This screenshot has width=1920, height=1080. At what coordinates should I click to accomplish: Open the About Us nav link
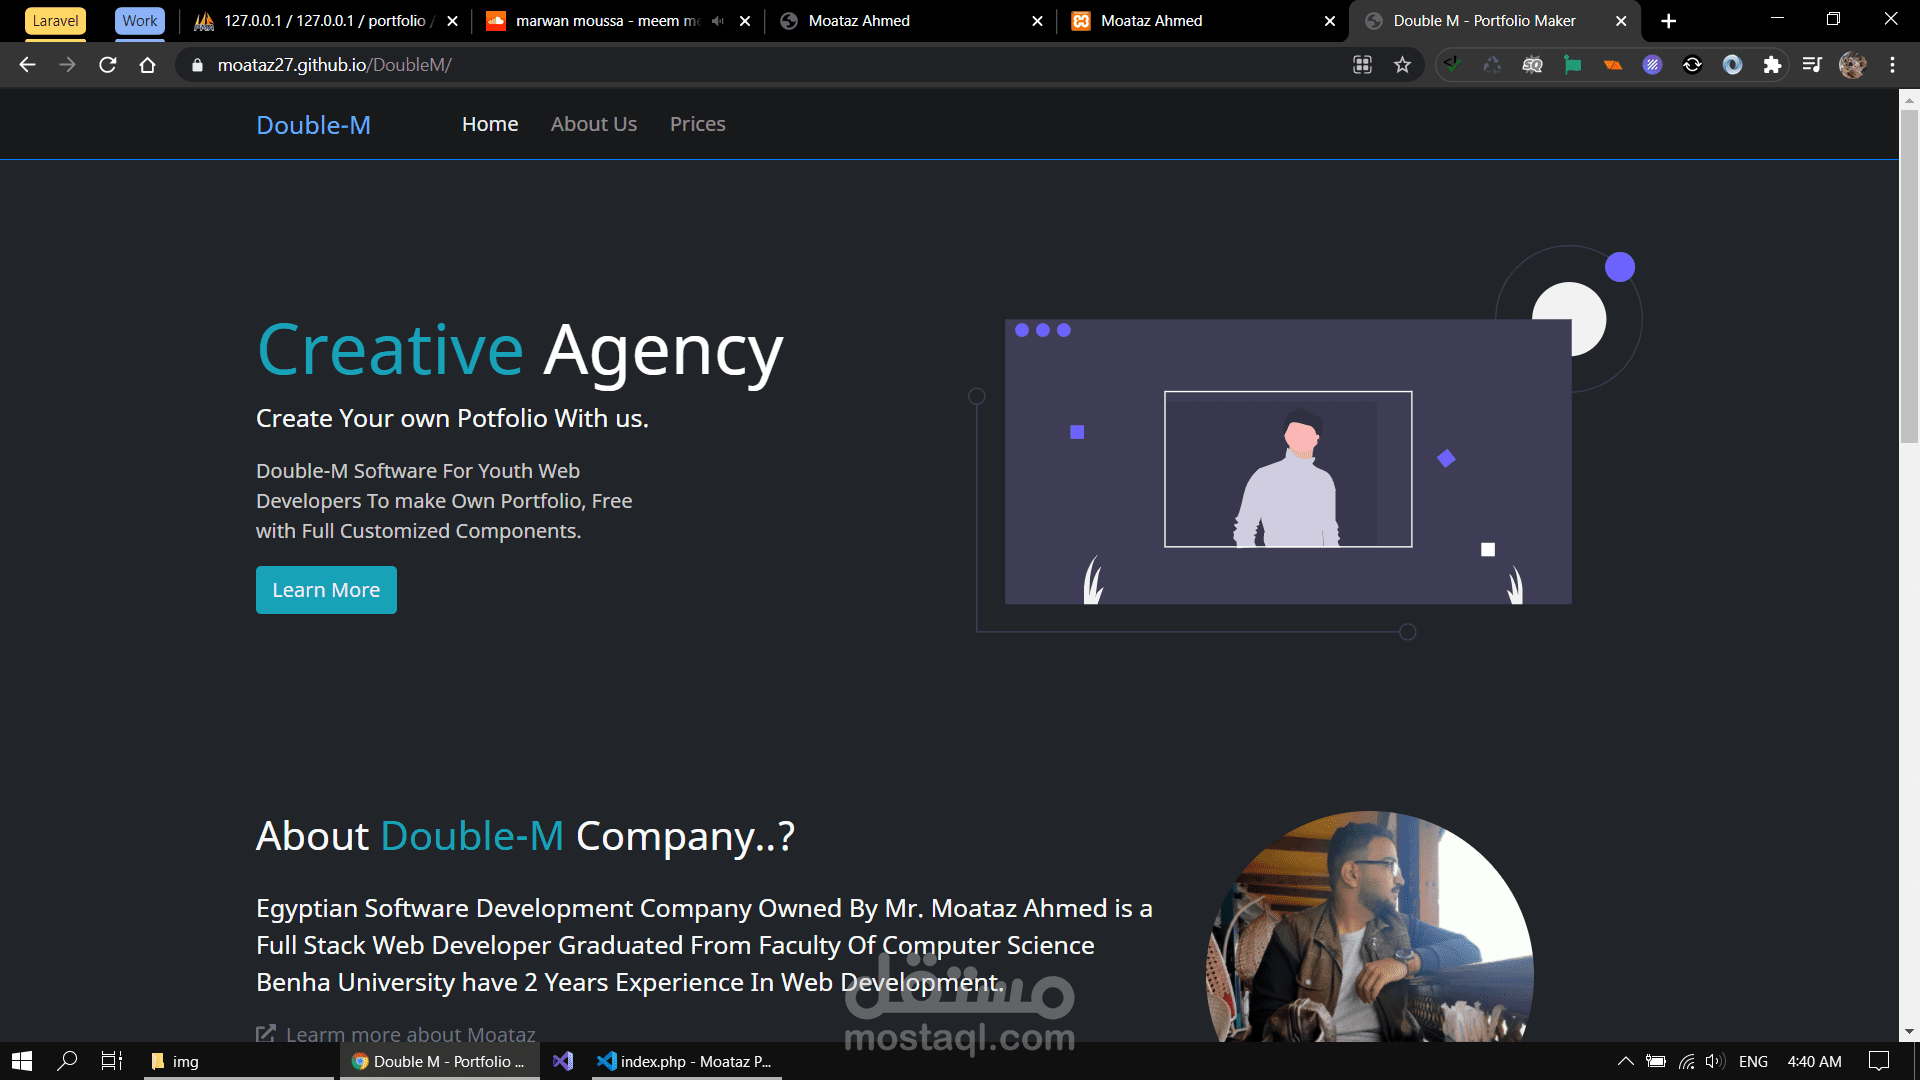point(594,124)
